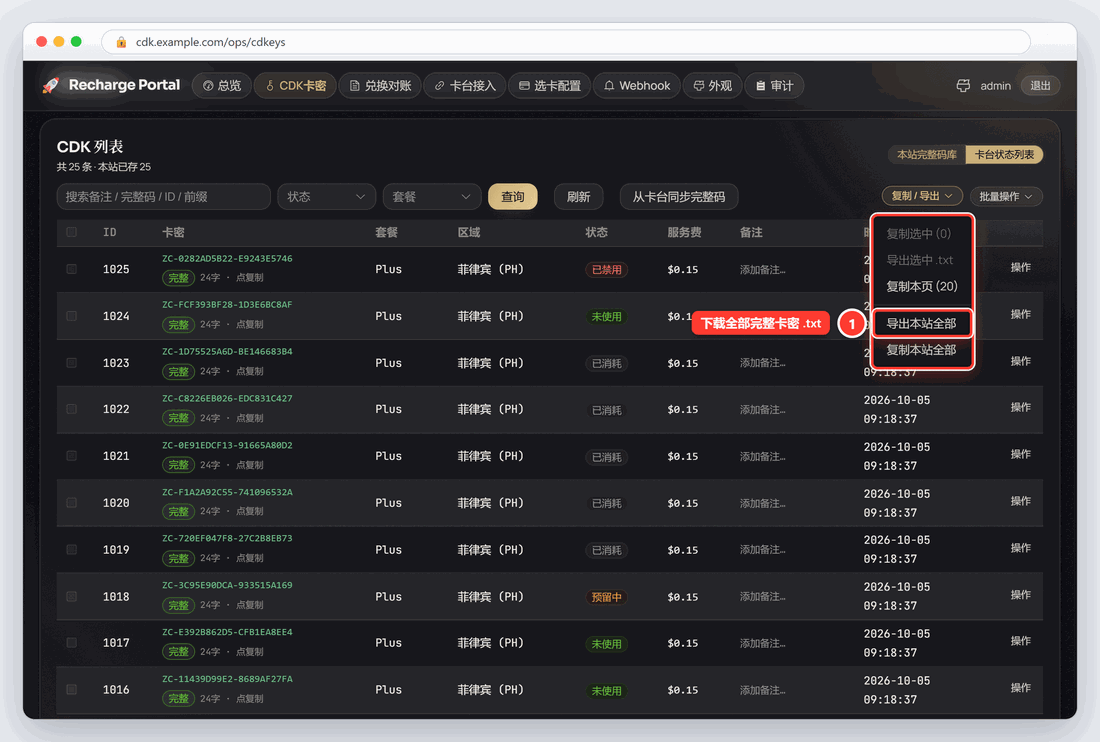Expand the 状态 filter dropdown

(327, 197)
